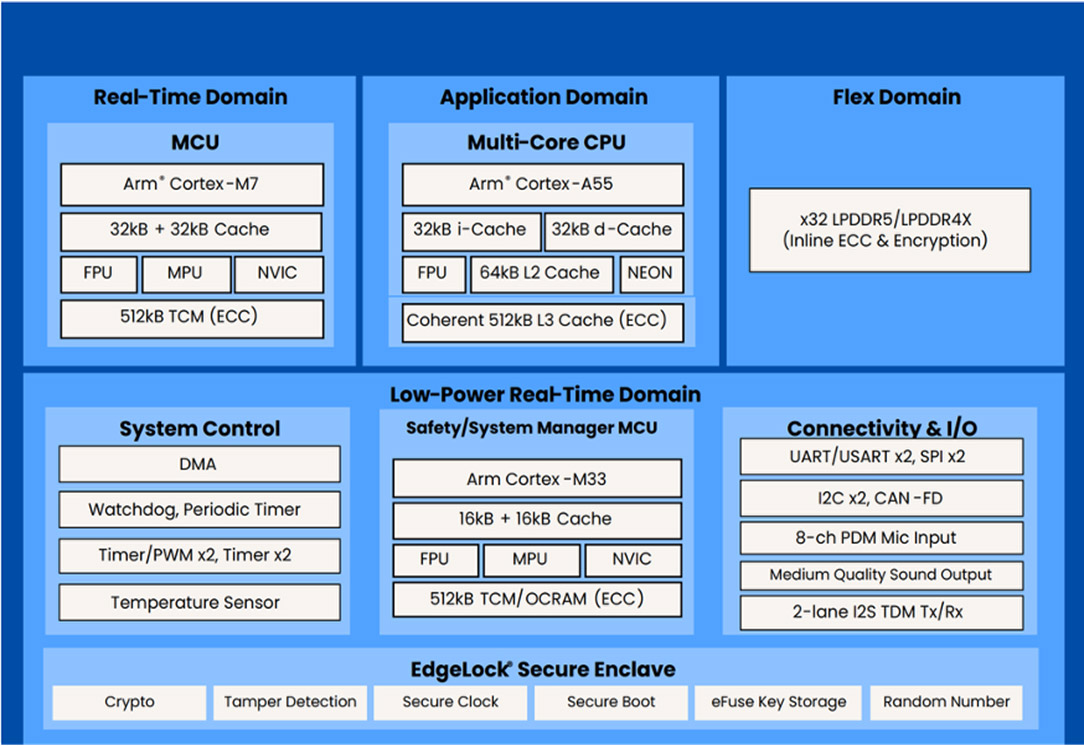Screen dimensions: 1084x746
Task: Collapse the EdgeLock Secure Enclave section
Action: coord(542,669)
